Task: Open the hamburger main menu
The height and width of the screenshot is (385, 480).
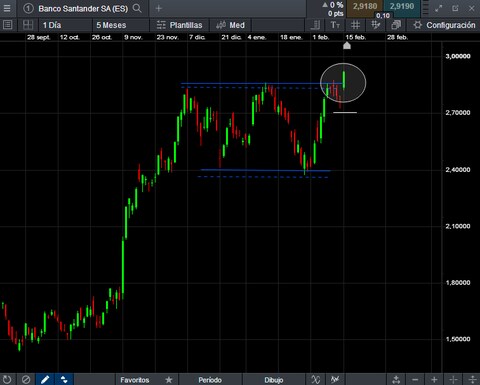Action: 7,8
